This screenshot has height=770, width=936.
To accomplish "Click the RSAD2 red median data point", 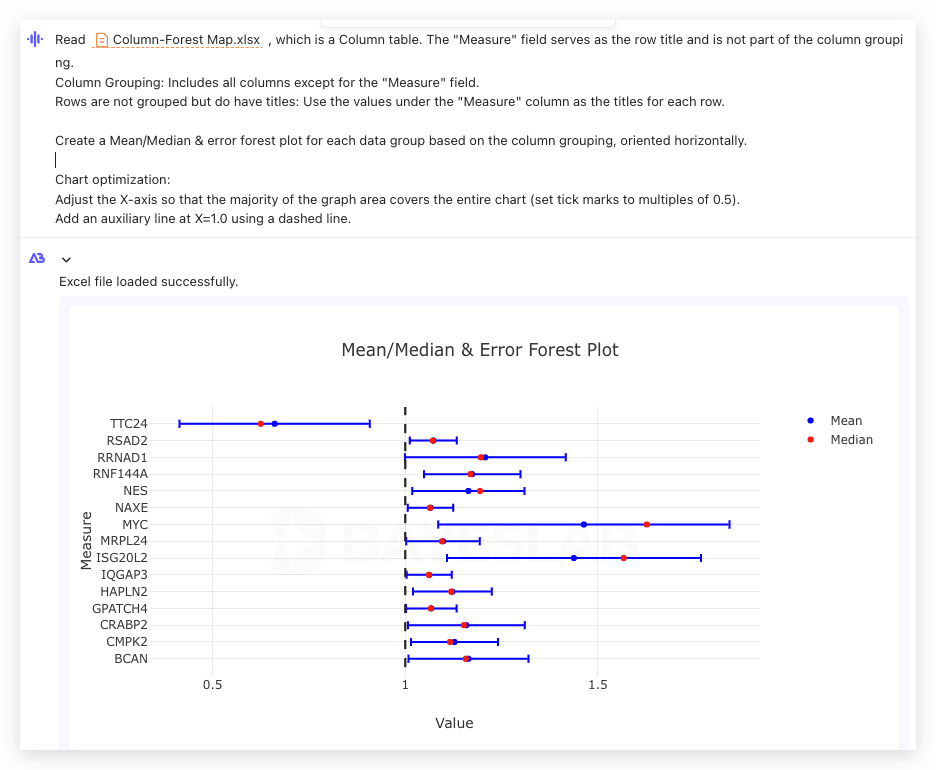I will [x=433, y=441].
